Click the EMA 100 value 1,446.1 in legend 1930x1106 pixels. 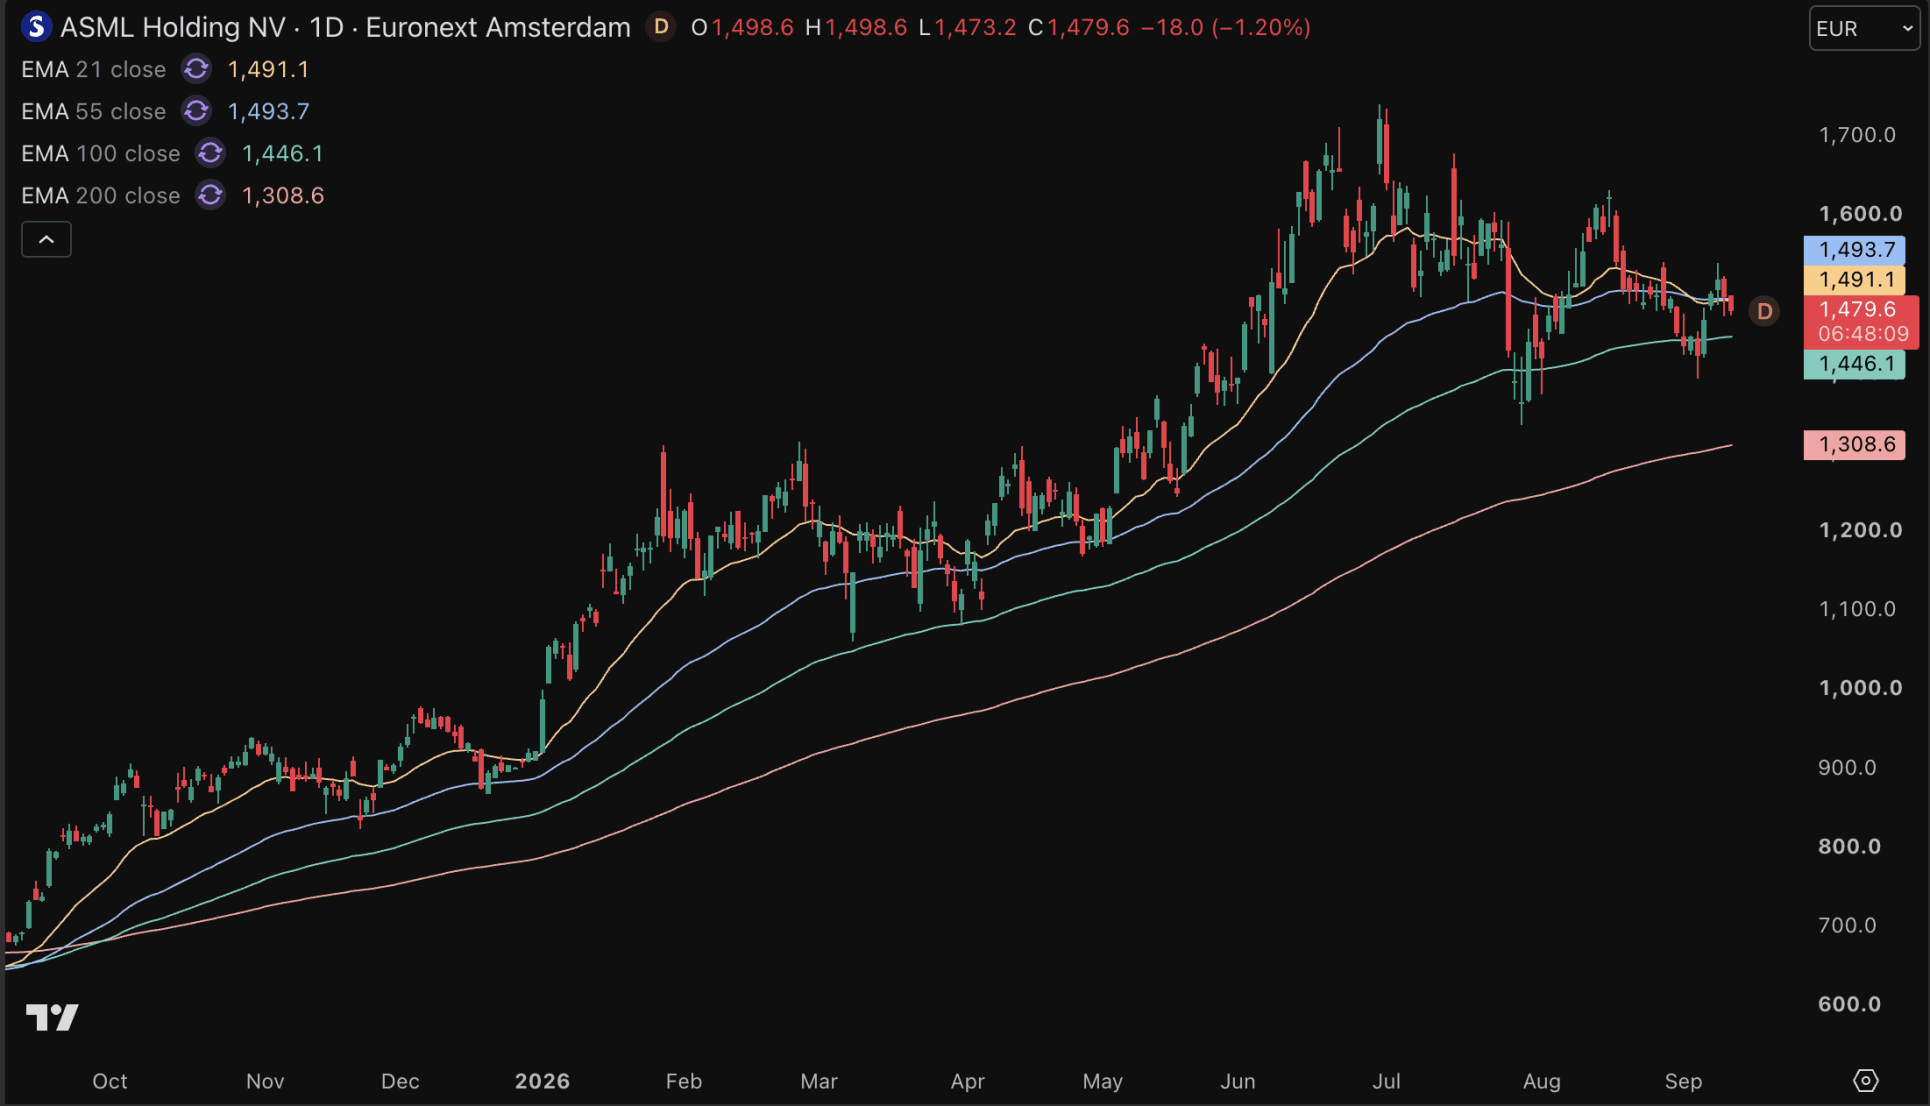282,153
